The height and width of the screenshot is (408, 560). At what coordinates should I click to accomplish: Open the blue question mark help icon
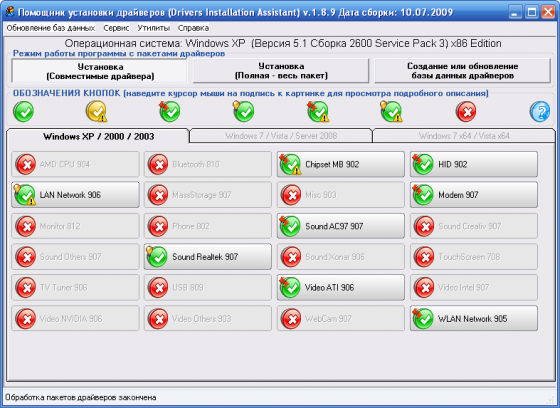540,111
